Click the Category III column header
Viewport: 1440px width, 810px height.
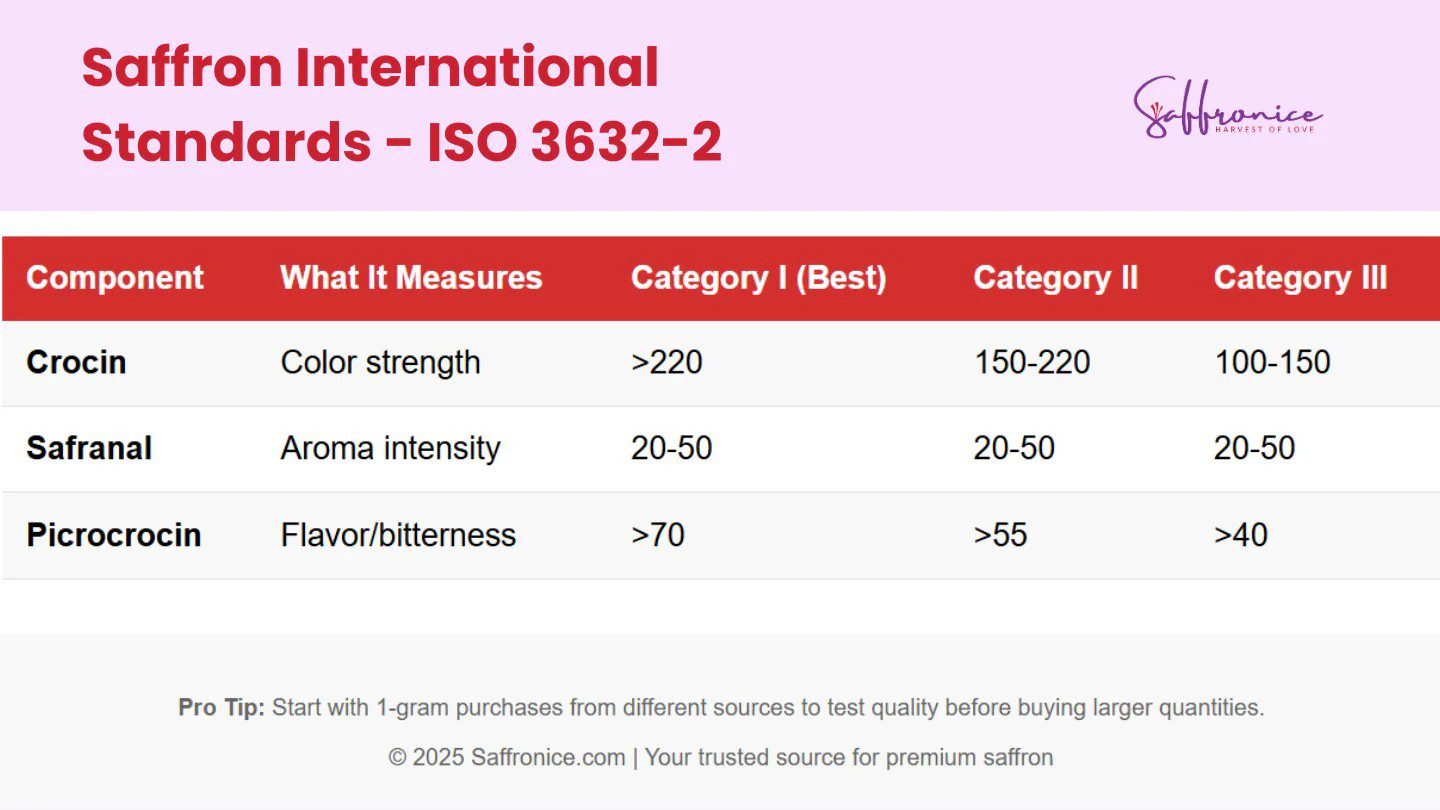pyautogui.click(x=1300, y=278)
